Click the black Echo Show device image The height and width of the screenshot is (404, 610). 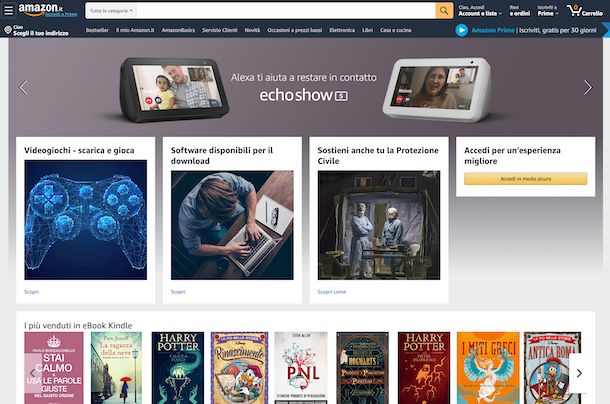coord(174,90)
